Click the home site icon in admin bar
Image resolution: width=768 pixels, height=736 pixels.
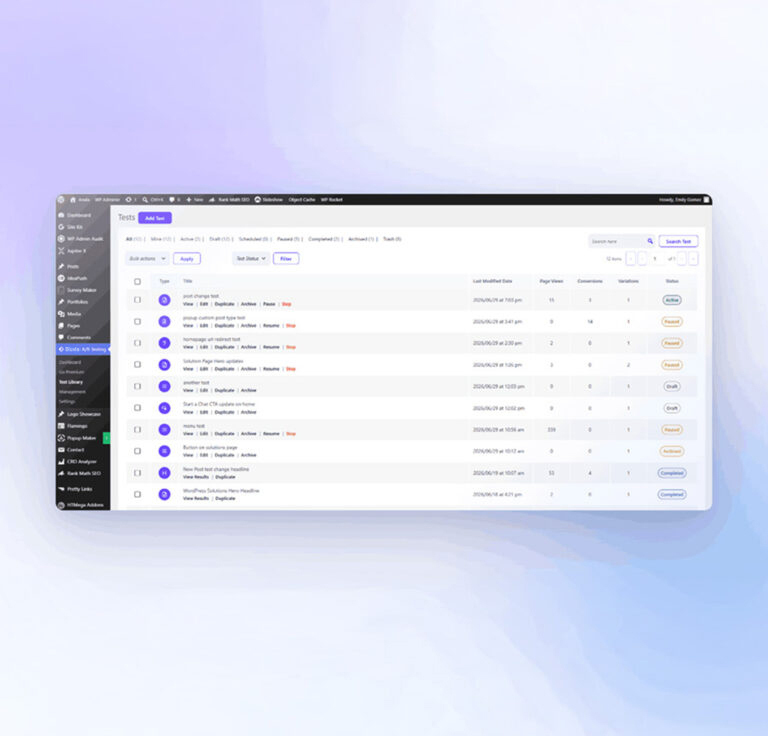point(73,200)
